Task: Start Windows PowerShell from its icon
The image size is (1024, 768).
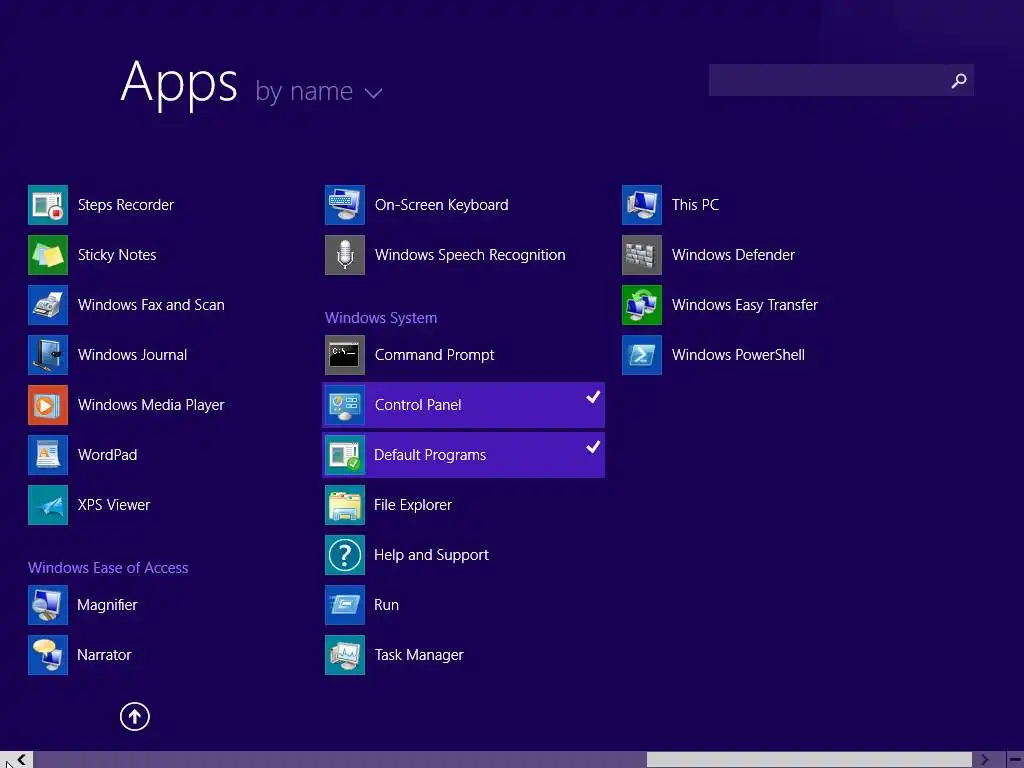Action: coord(642,355)
